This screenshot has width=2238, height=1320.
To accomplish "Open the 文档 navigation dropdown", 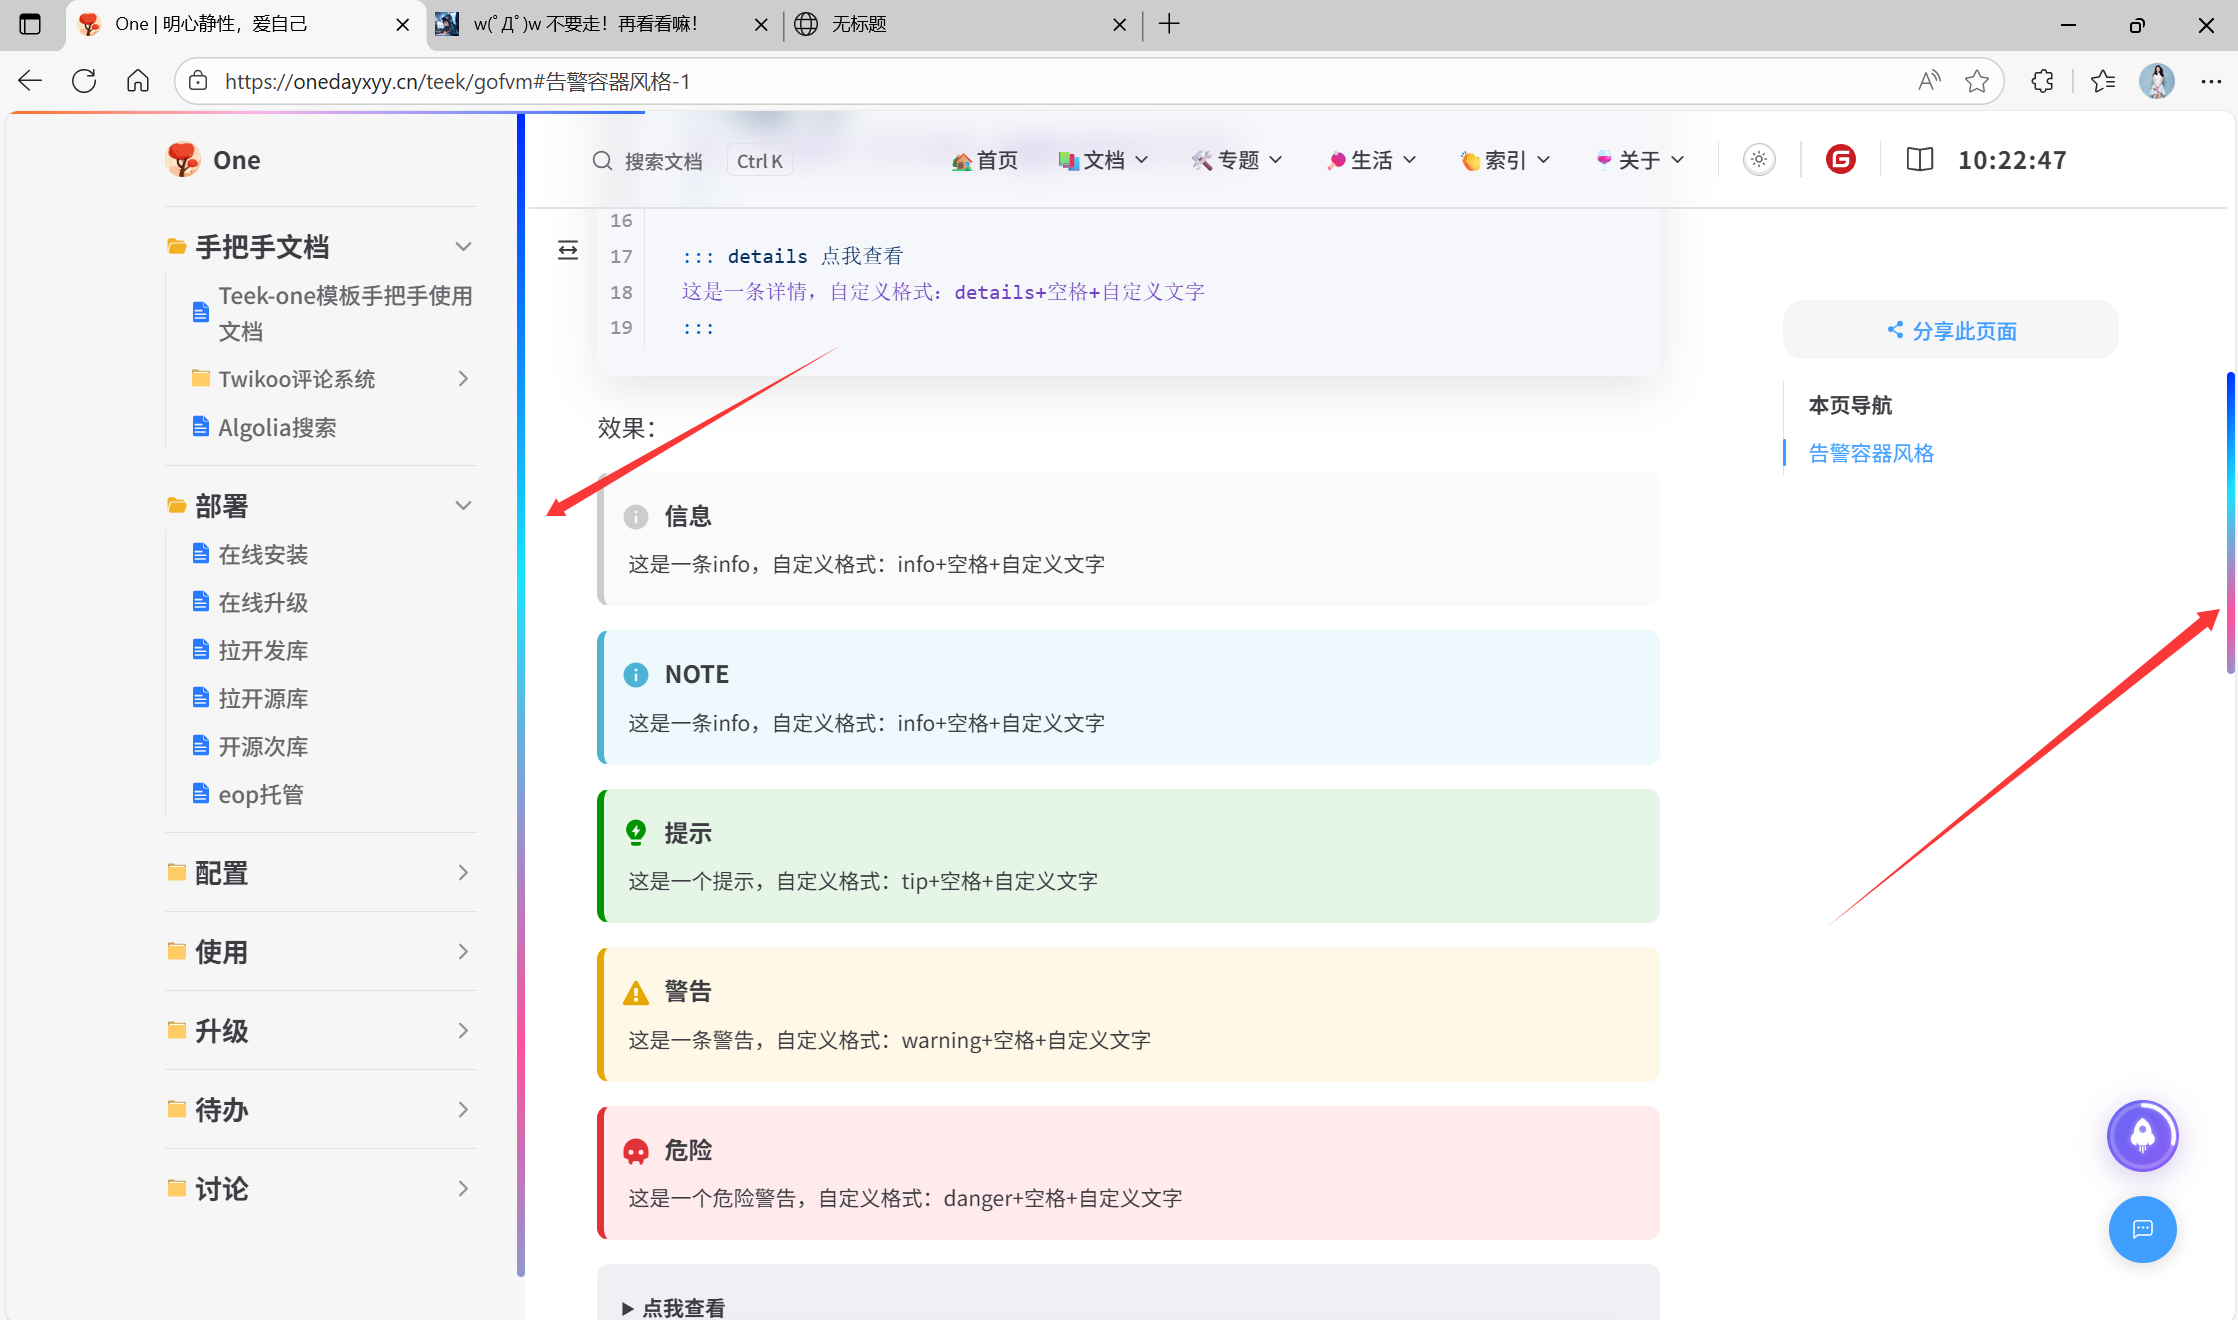I will pos(1104,160).
